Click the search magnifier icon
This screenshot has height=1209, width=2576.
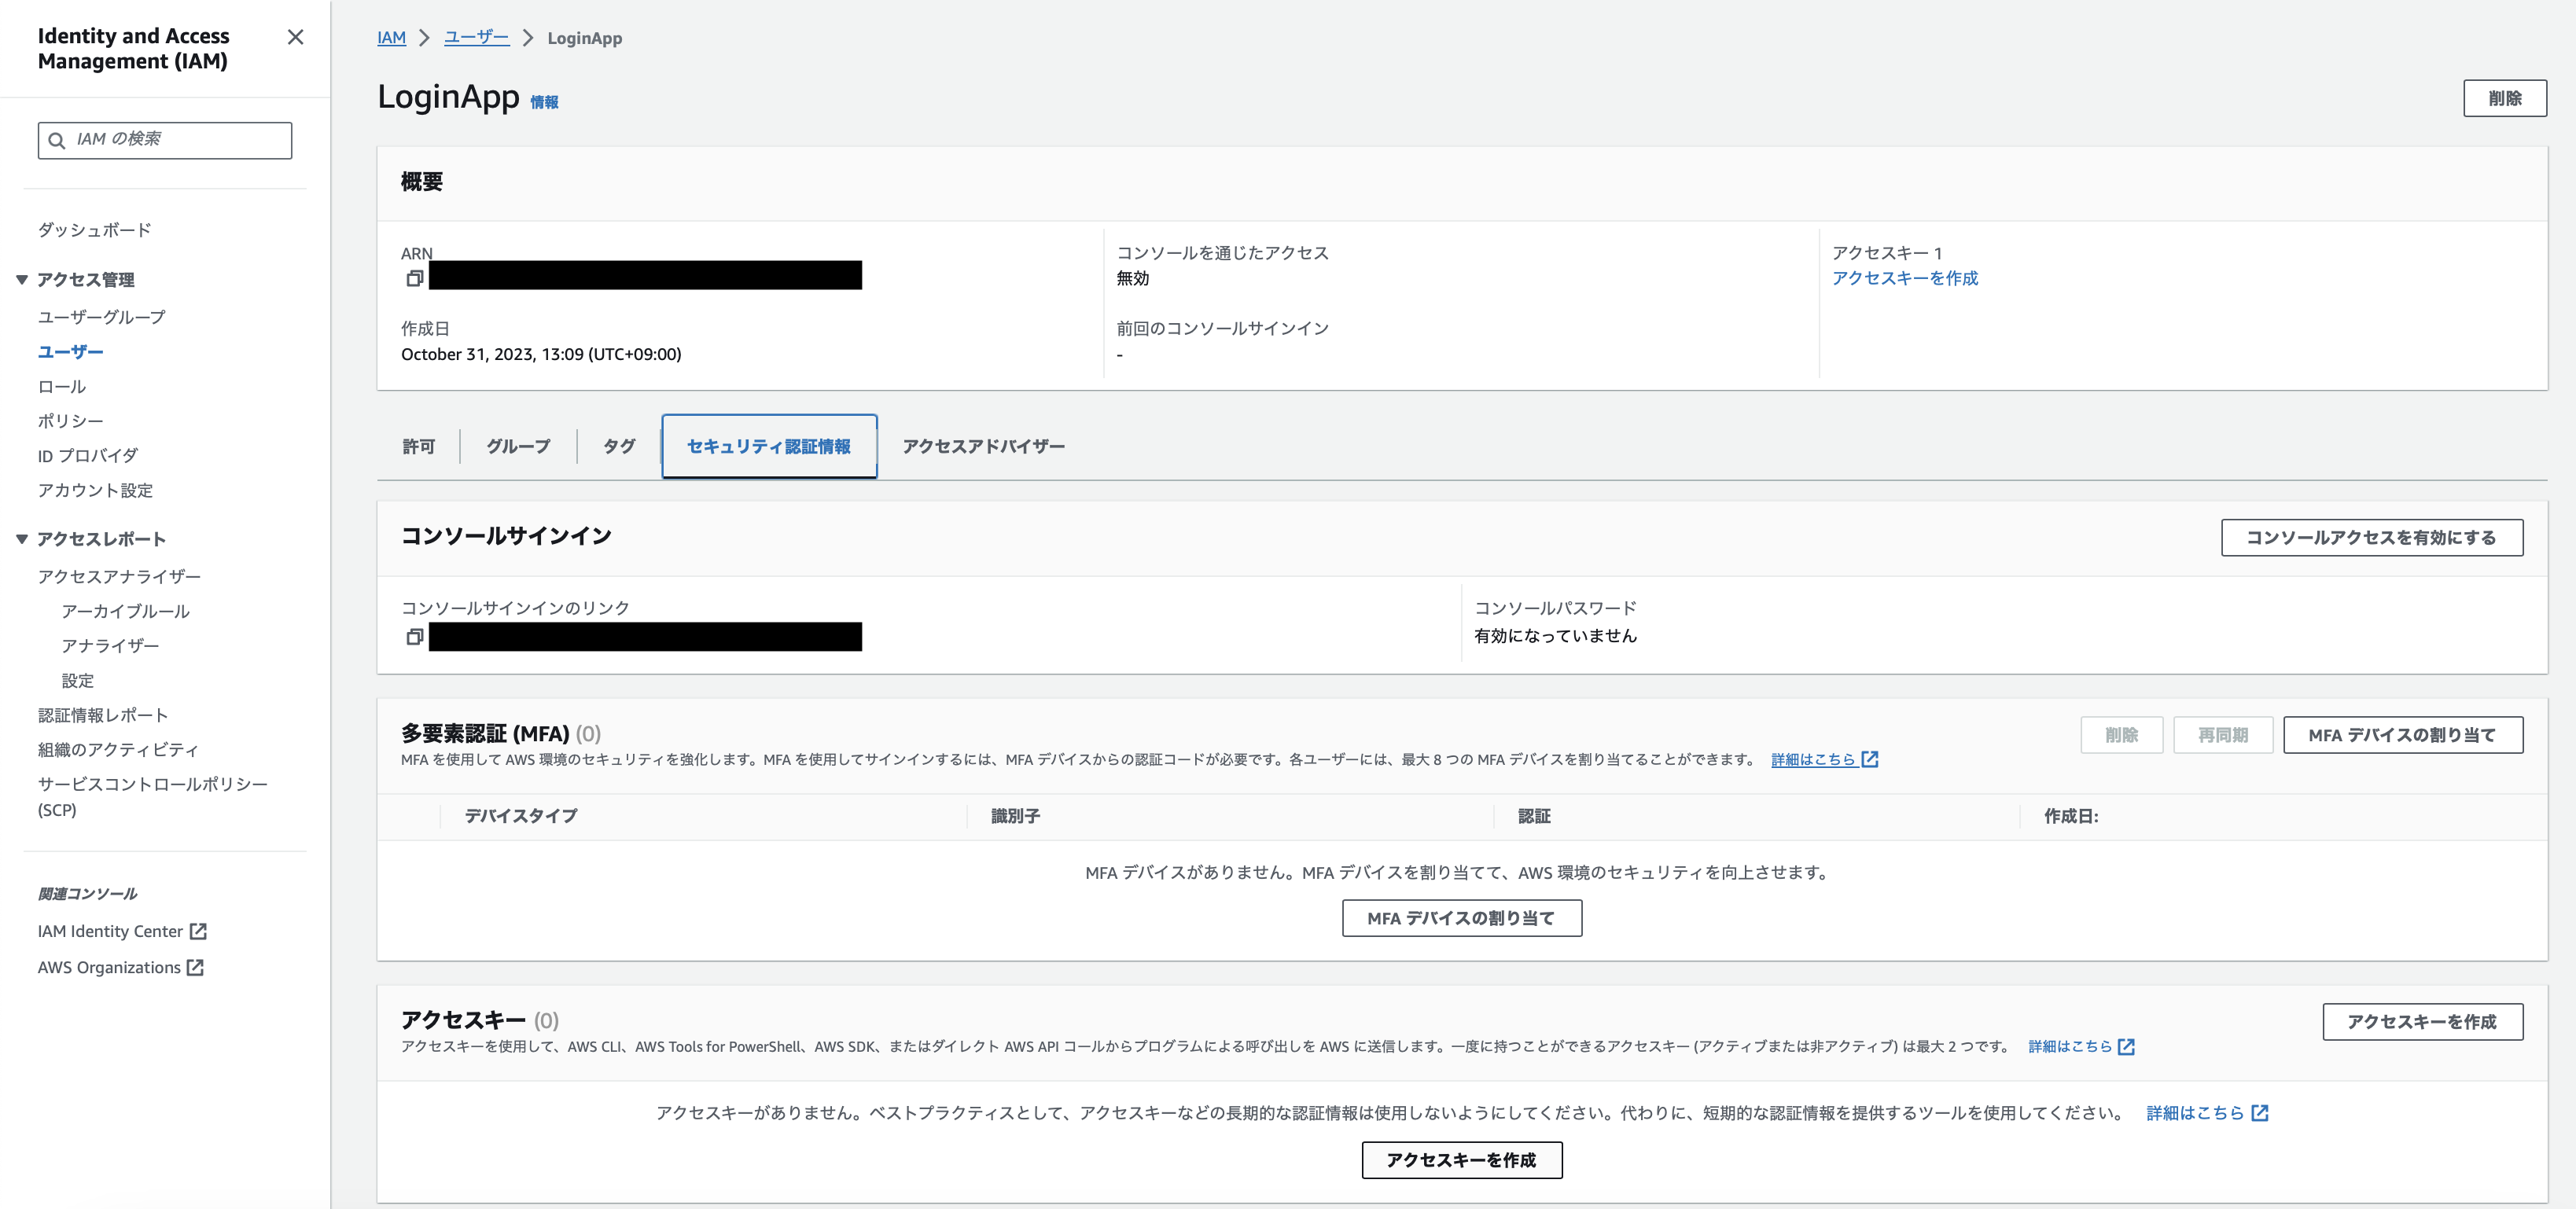pyautogui.click(x=57, y=140)
